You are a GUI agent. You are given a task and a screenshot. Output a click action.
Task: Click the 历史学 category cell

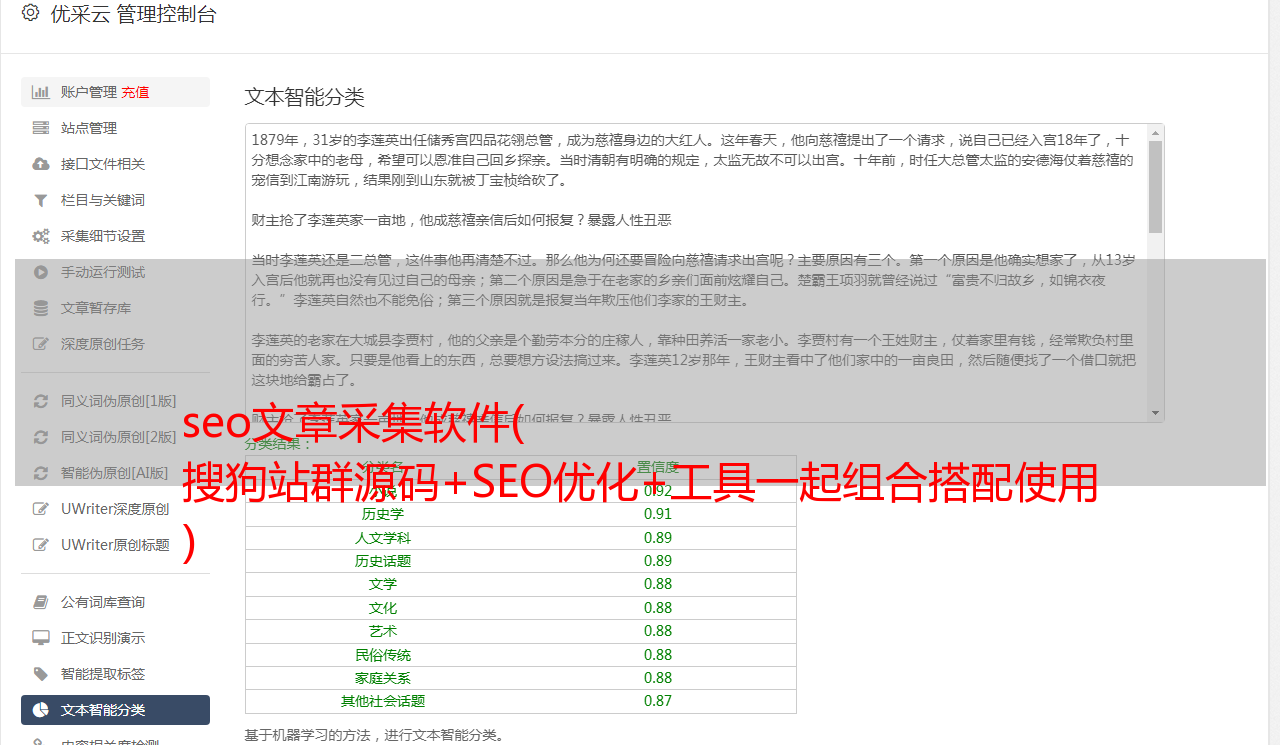click(383, 514)
